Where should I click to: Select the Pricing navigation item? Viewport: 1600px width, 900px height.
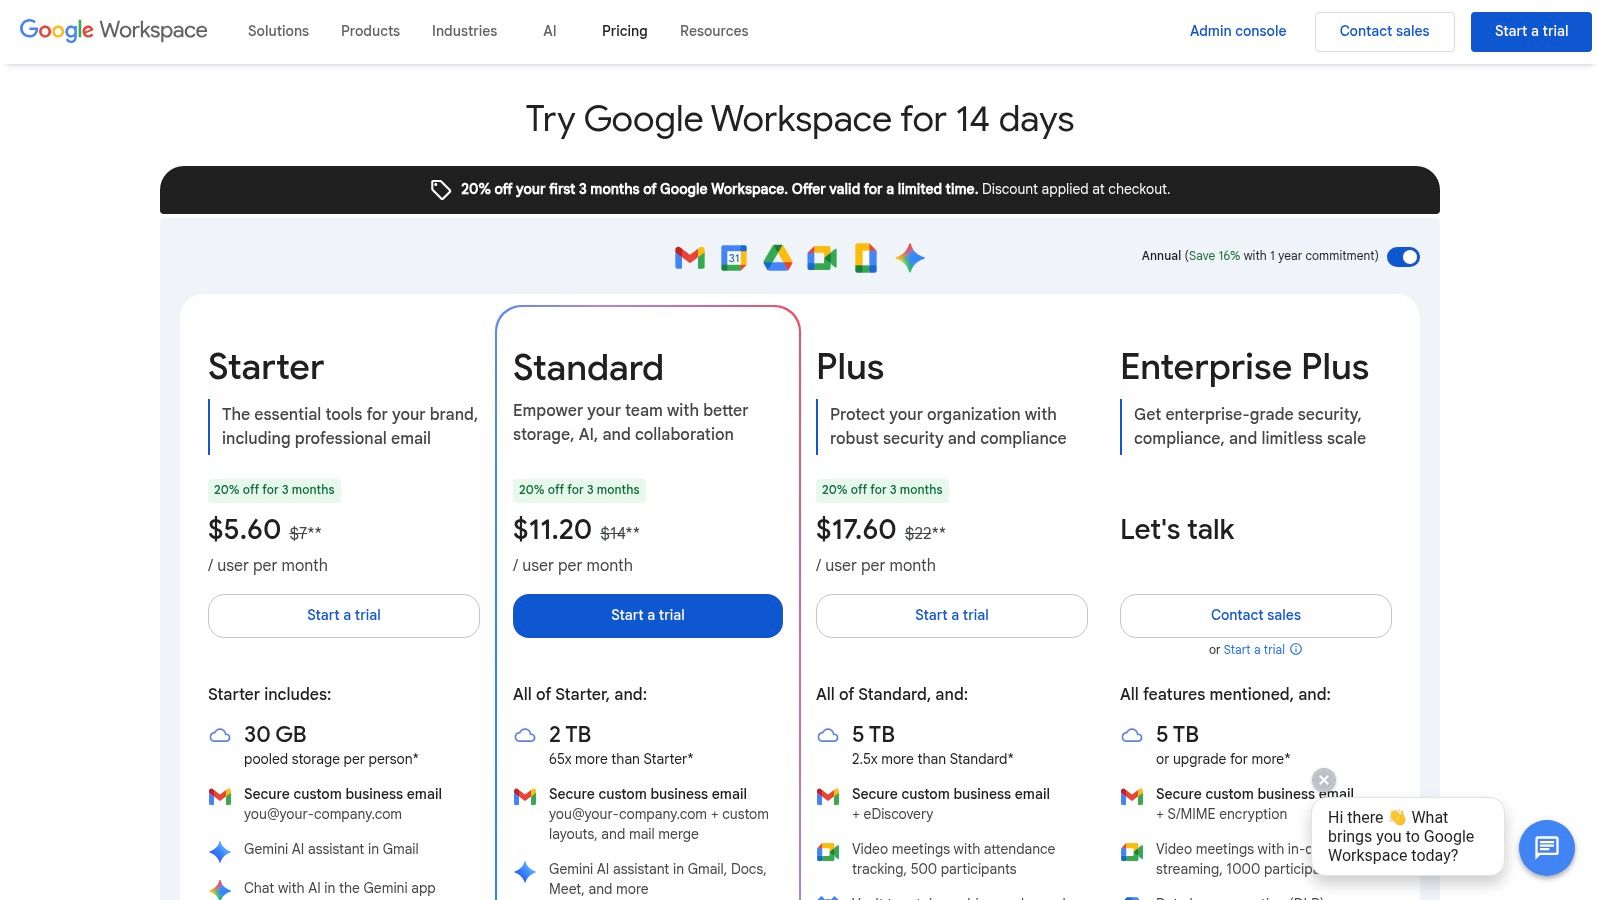click(x=624, y=31)
